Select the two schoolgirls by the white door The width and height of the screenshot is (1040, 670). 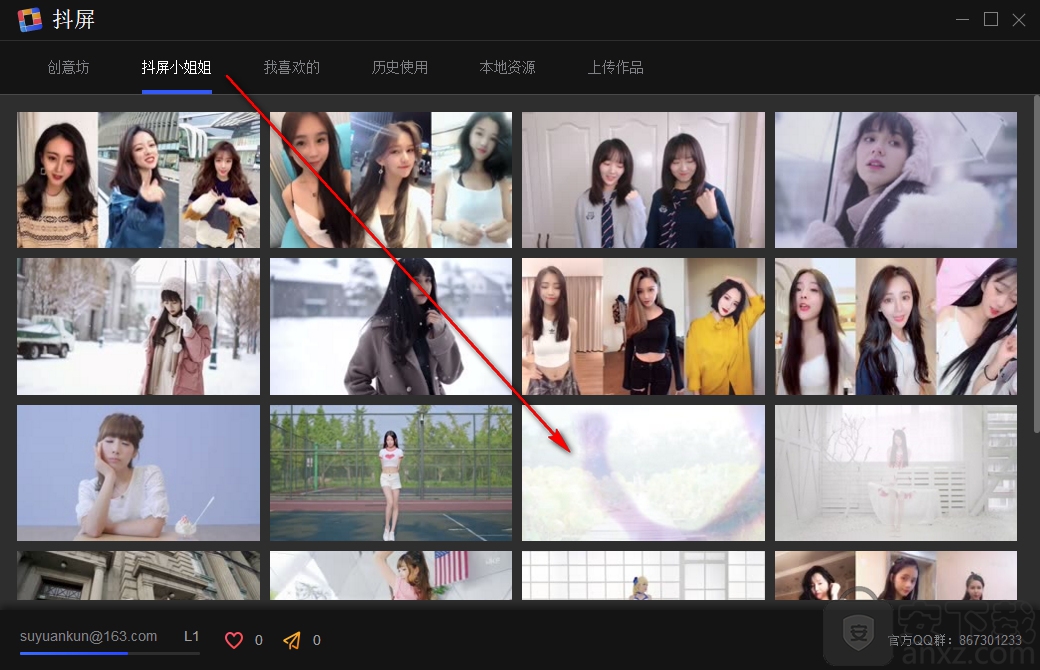(x=643, y=180)
